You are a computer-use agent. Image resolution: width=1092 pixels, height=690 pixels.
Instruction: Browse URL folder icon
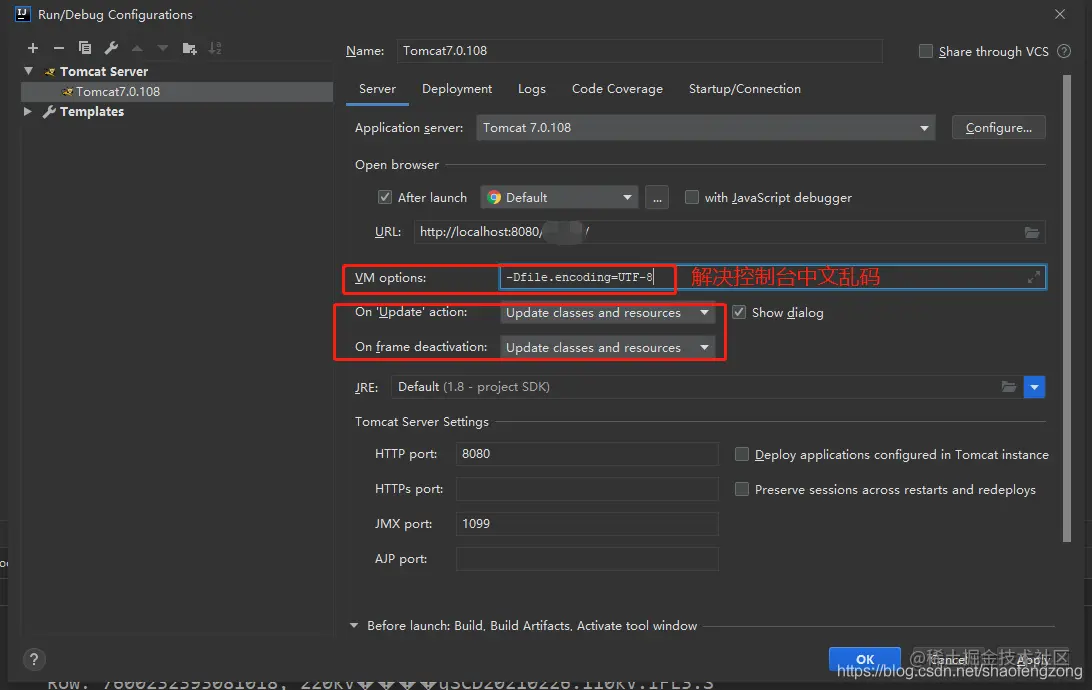click(1031, 232)
